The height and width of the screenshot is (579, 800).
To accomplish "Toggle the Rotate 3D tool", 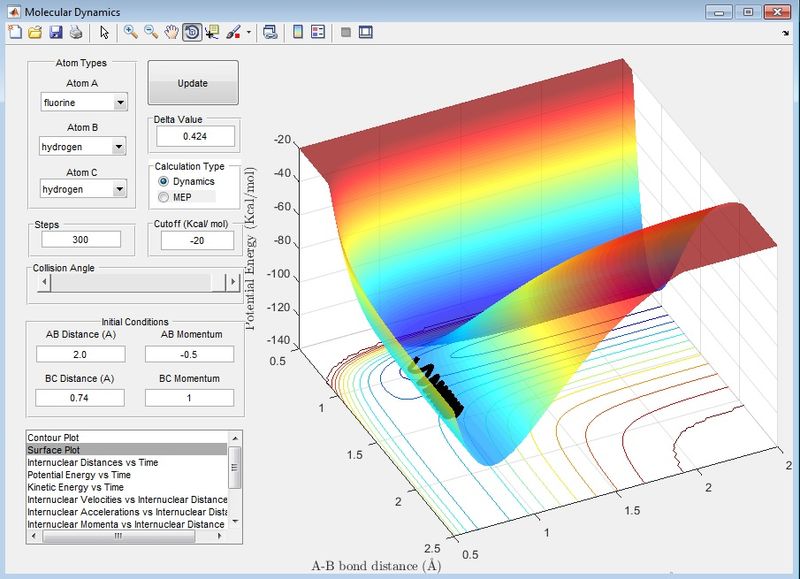I will 192,33.
